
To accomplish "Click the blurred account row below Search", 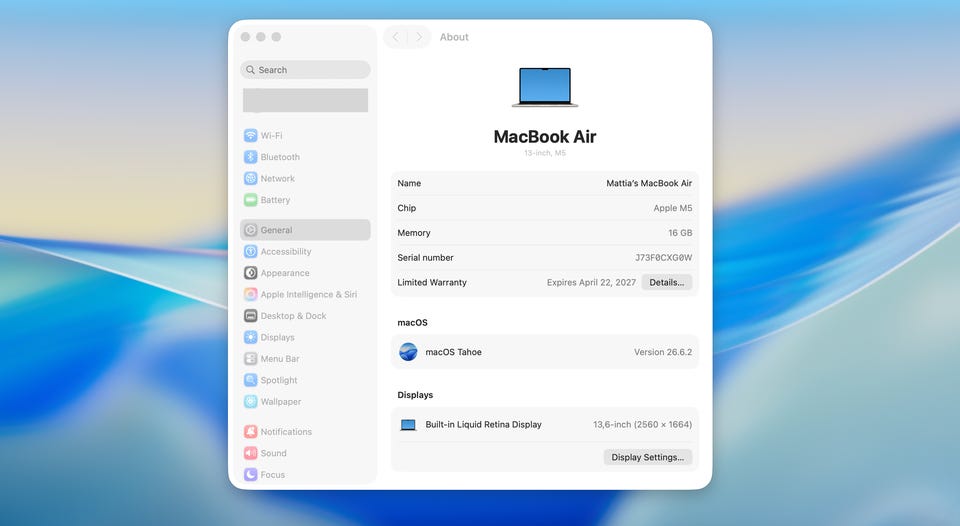I will (x=306, y=100).
